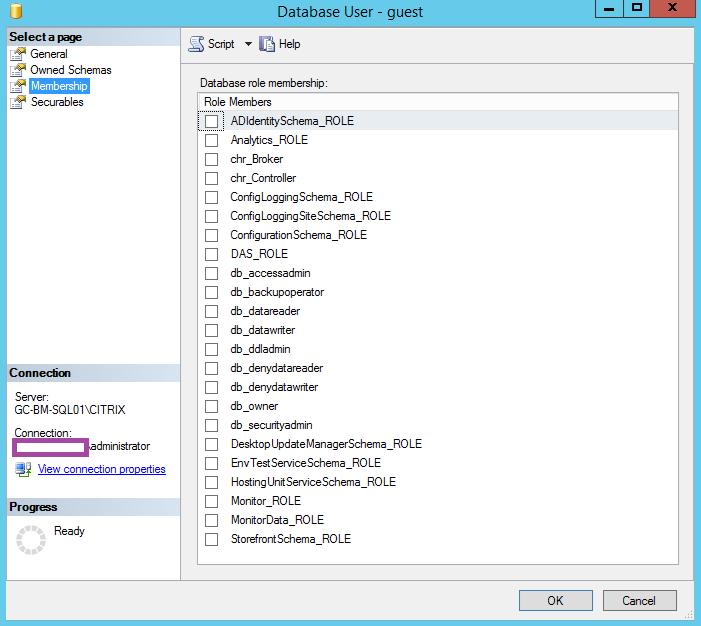Check the db_backupoperator checkbox
Screen dimensions: 701x626
click(x=211, y=292)
